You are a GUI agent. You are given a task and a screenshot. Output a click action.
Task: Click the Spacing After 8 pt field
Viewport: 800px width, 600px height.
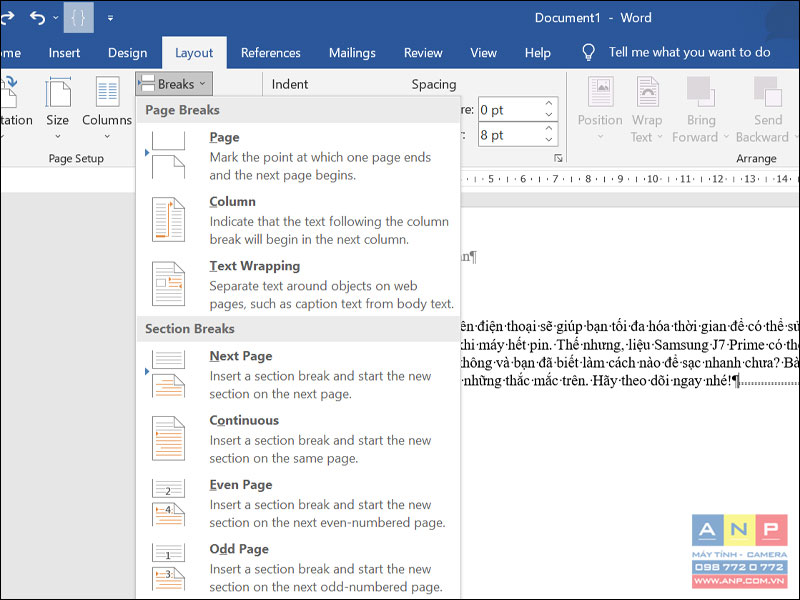click(x=510, y=135)
